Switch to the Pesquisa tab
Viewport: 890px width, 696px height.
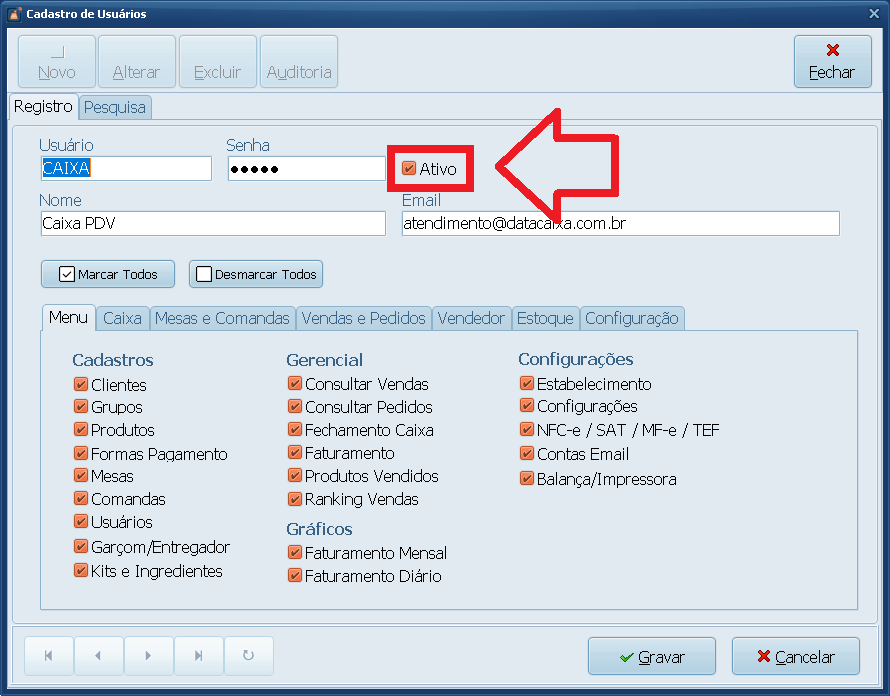[x=115, y=107]
